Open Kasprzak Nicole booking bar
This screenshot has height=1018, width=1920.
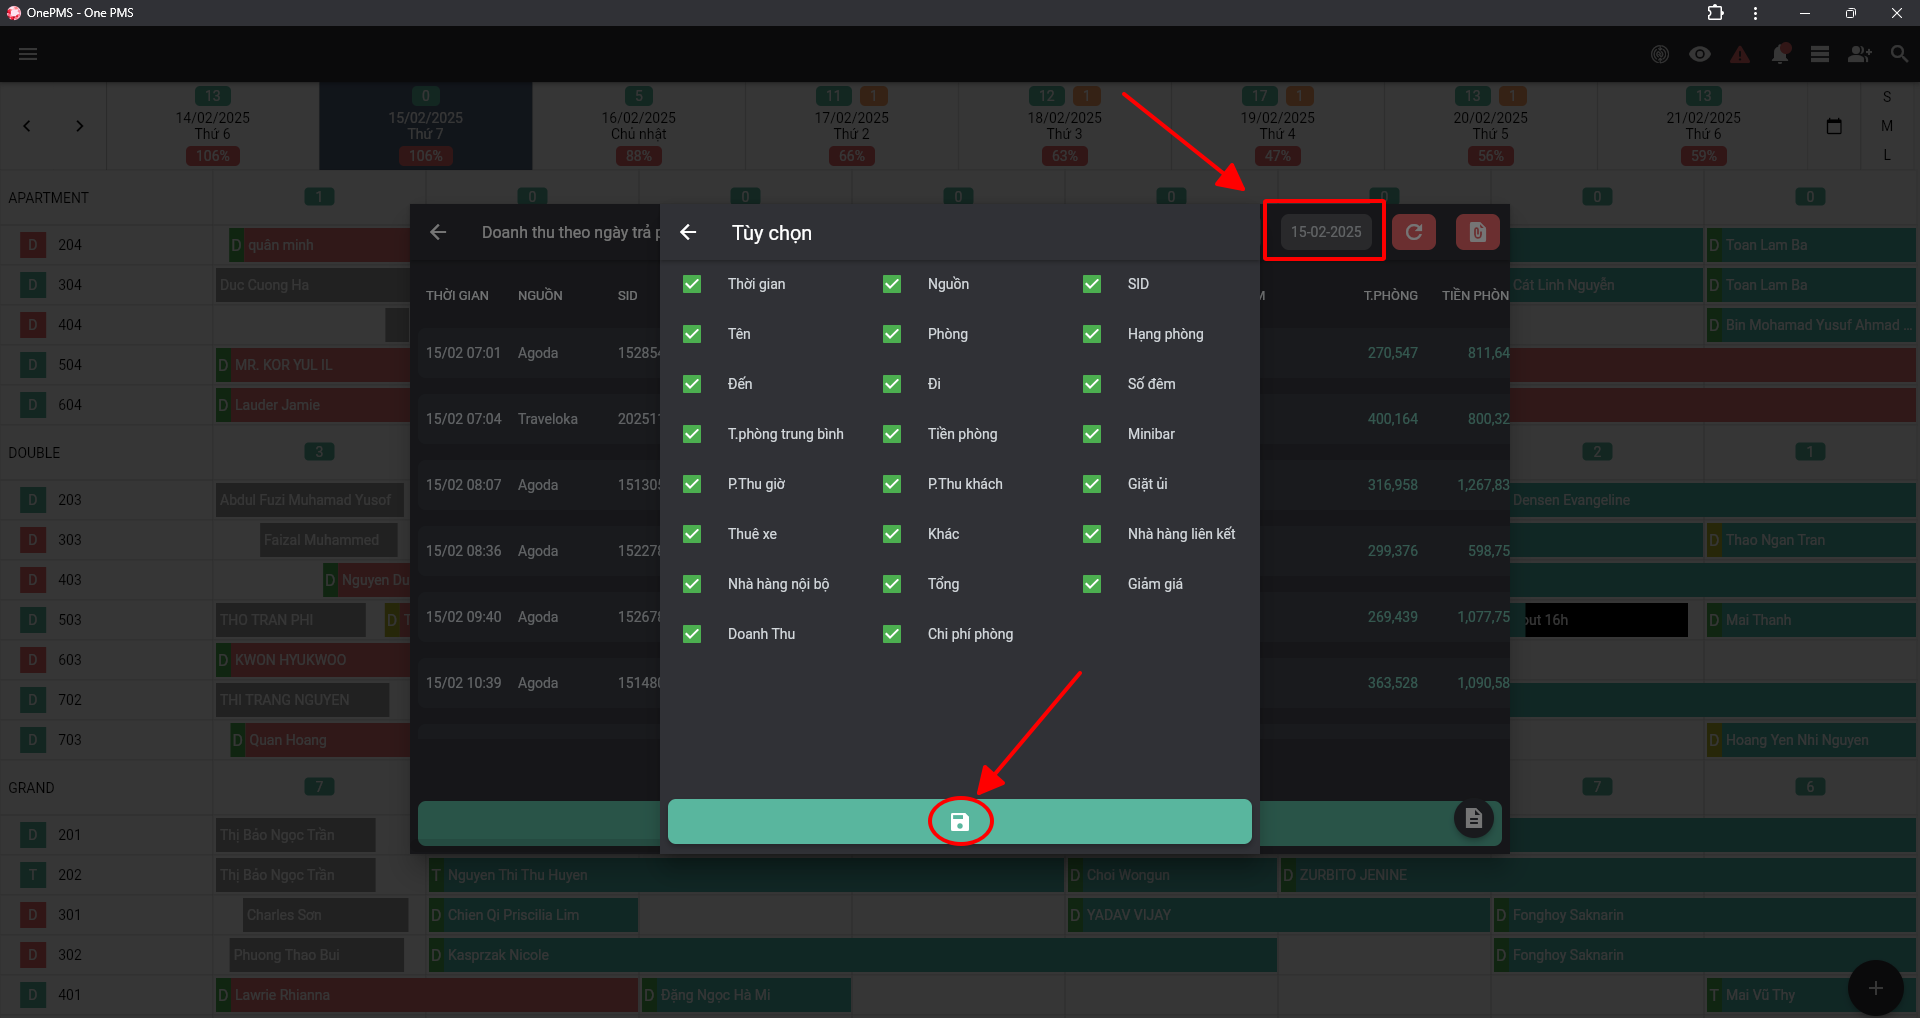[853, 955]
